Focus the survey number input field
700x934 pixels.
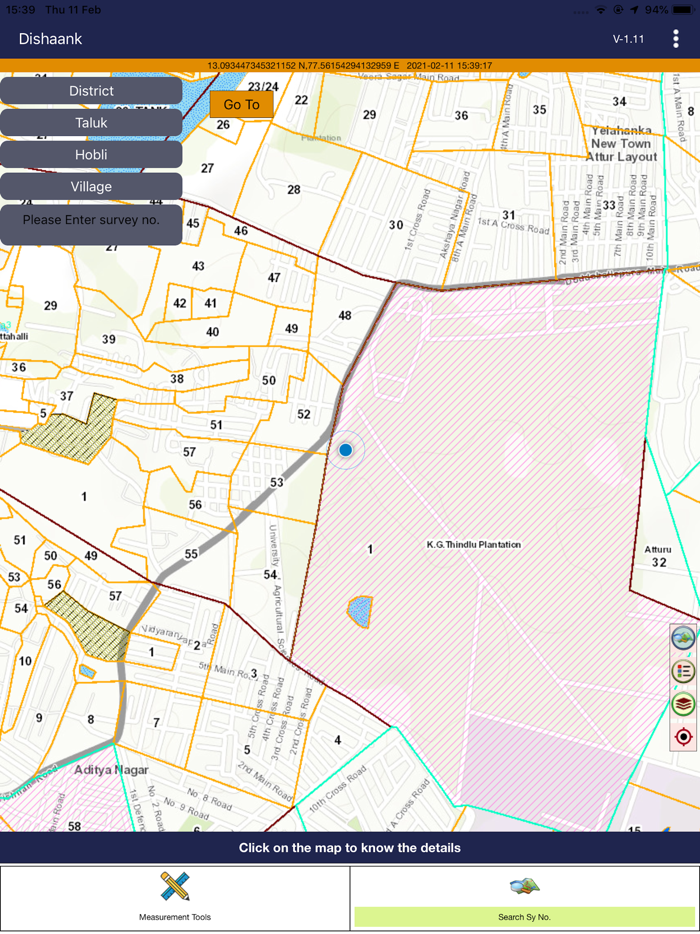tap(91, 225)
